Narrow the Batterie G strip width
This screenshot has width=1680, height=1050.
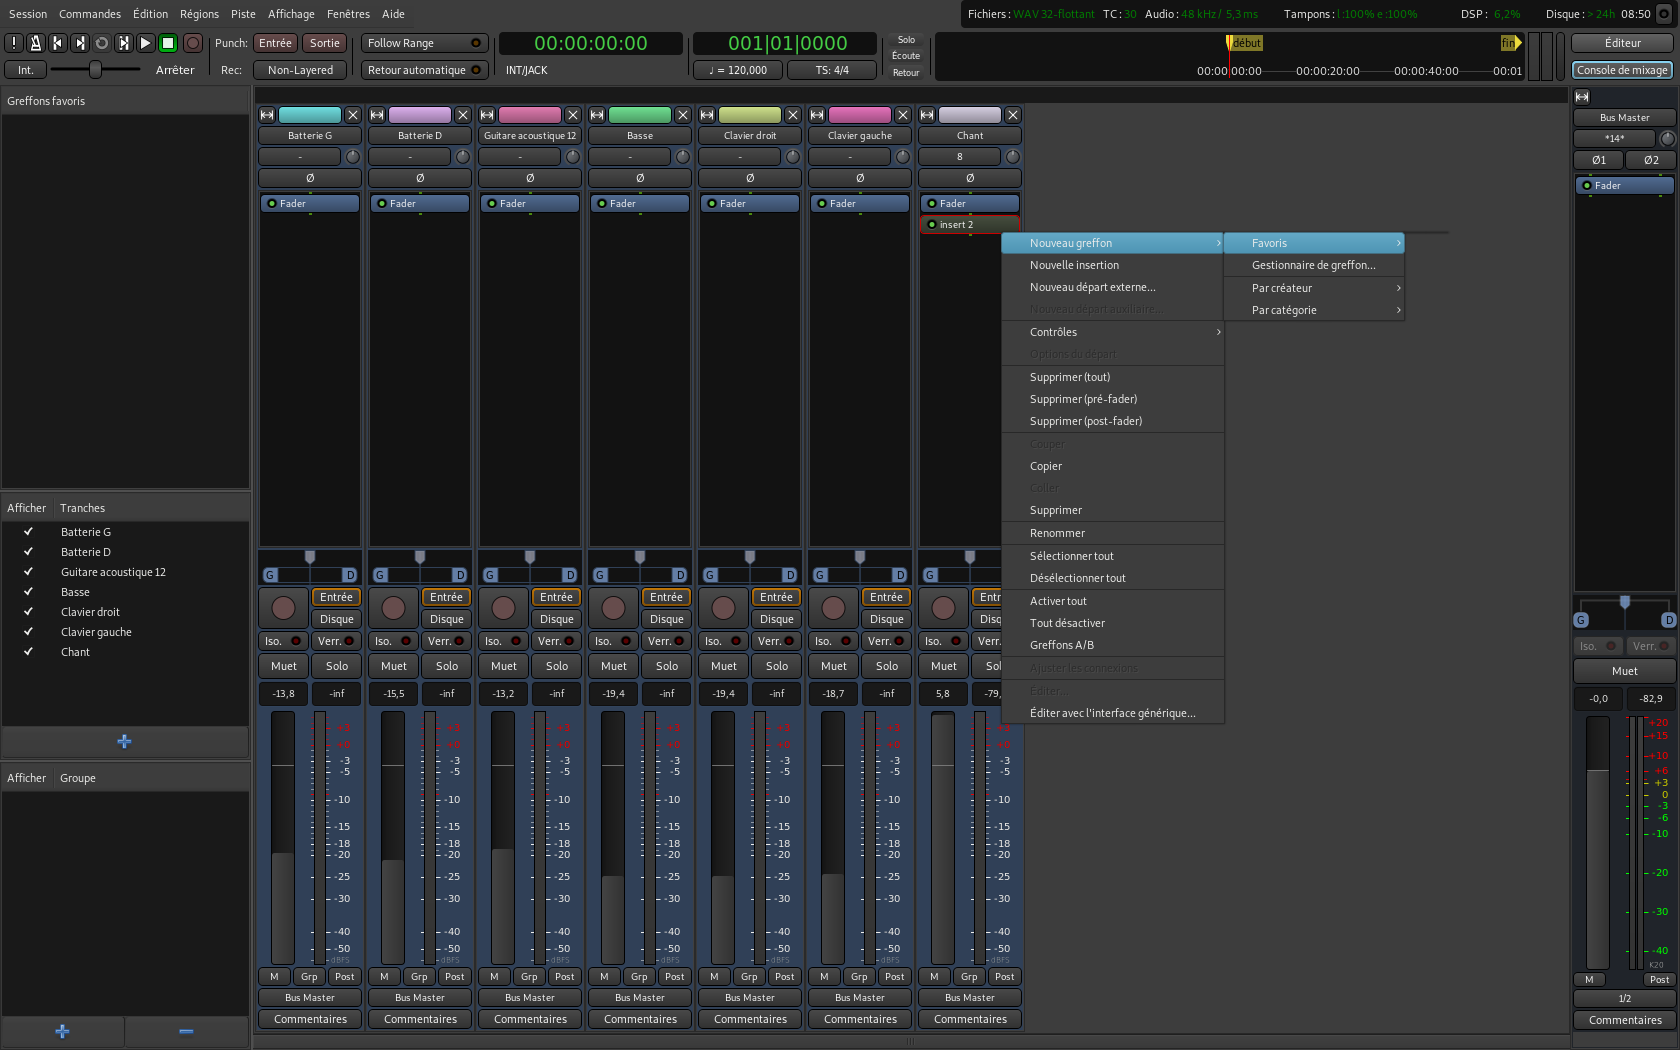[x=267, y=115]
